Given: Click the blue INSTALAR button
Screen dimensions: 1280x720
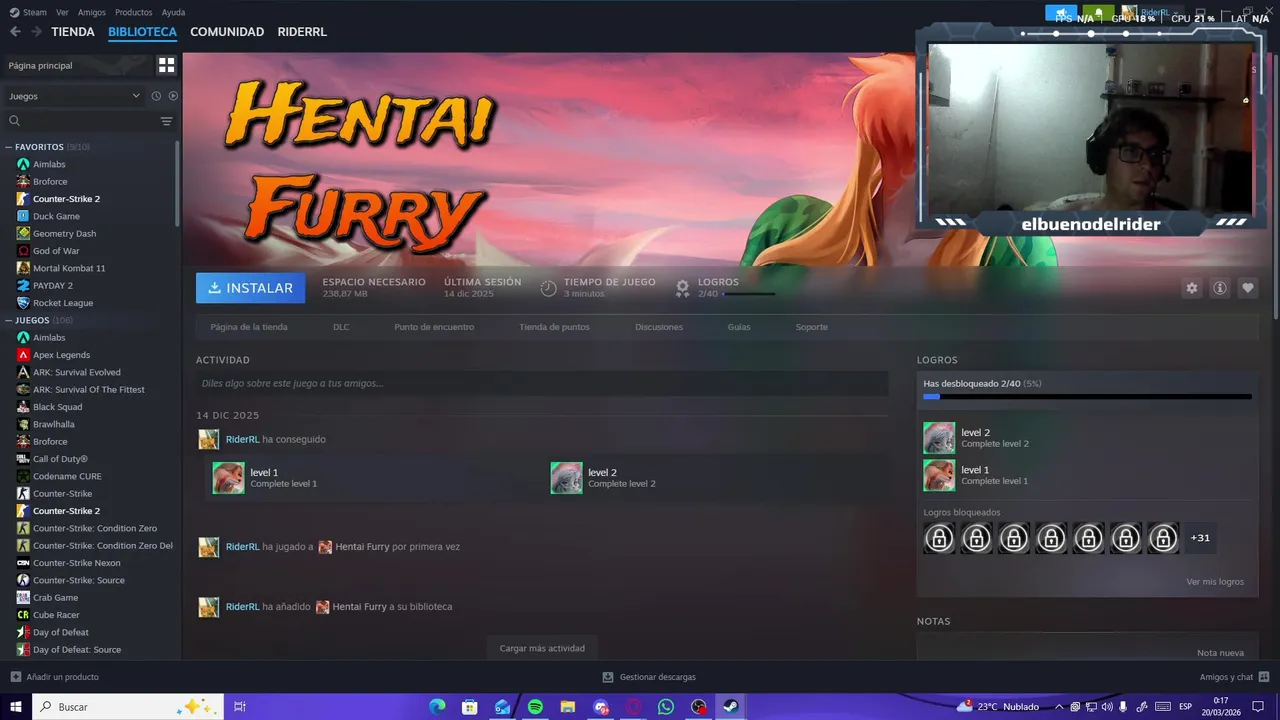Looking at the screenshot, I should pos(250,288).
